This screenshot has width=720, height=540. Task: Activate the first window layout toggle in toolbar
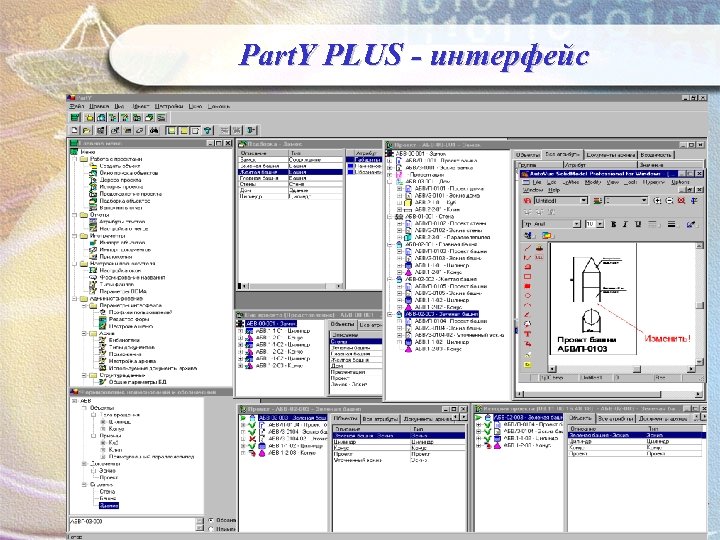171,130
